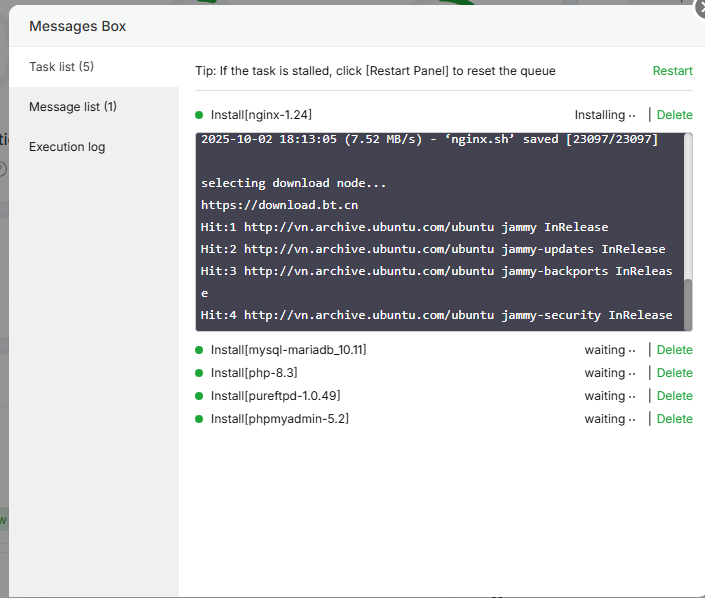Remove the php-8.3 install task

click(x=674, y=373)
